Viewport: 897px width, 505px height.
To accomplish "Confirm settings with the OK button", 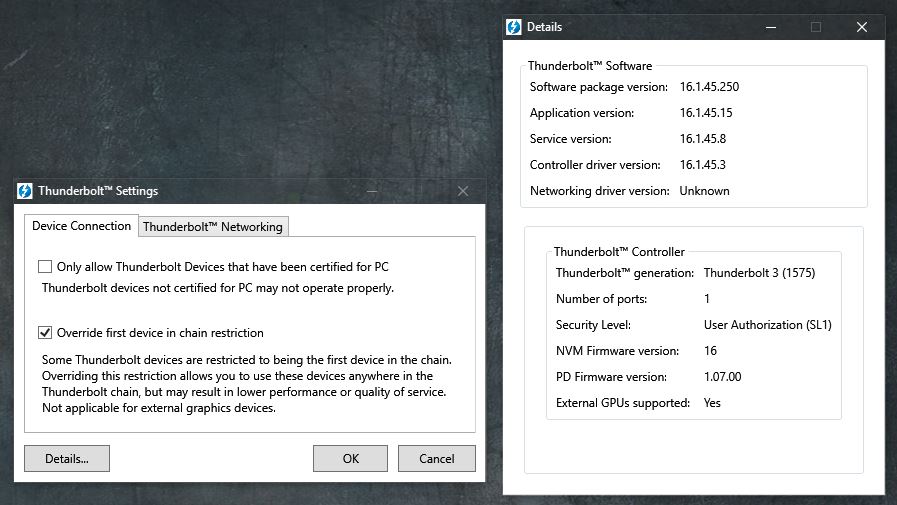I will (350, 459).
